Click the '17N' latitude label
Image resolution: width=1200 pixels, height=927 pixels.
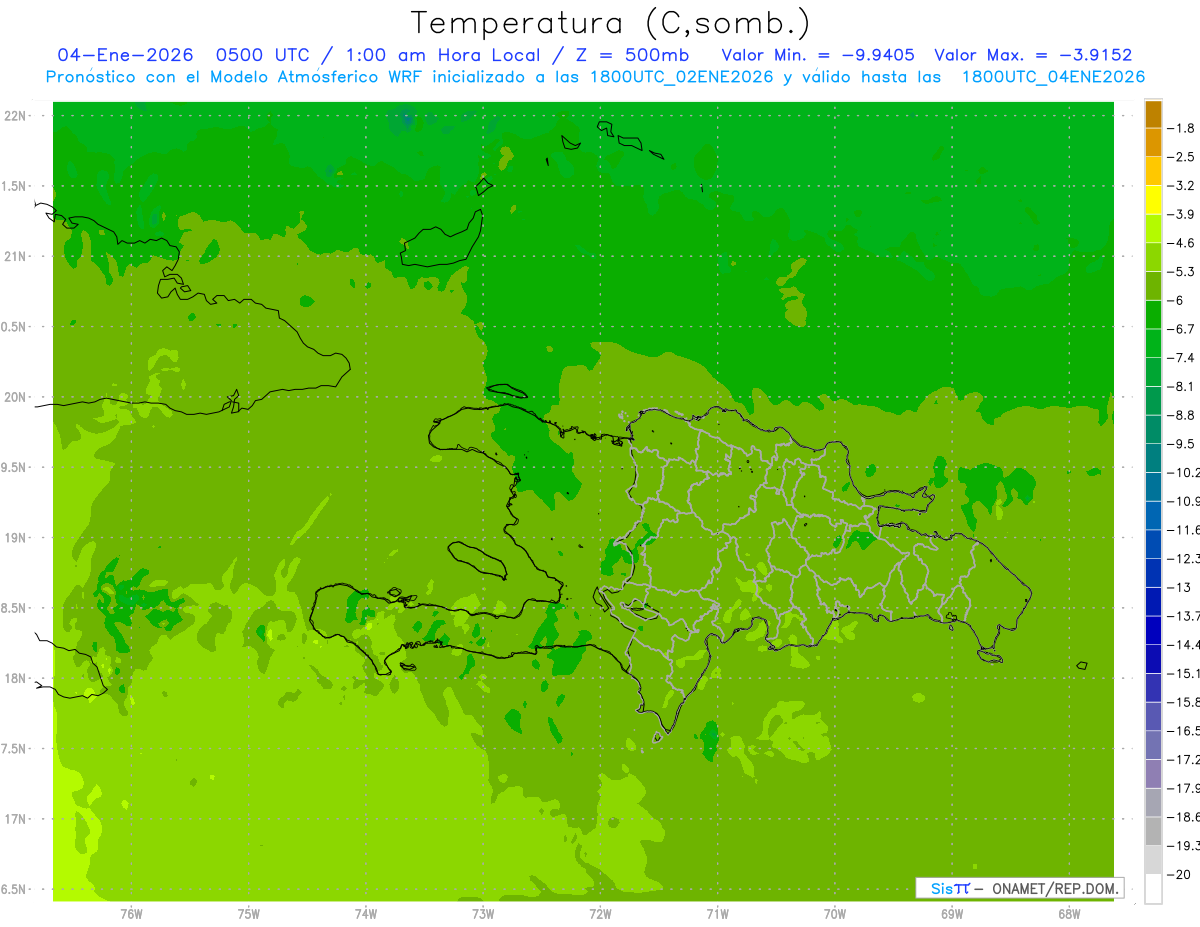coord(14,819)
